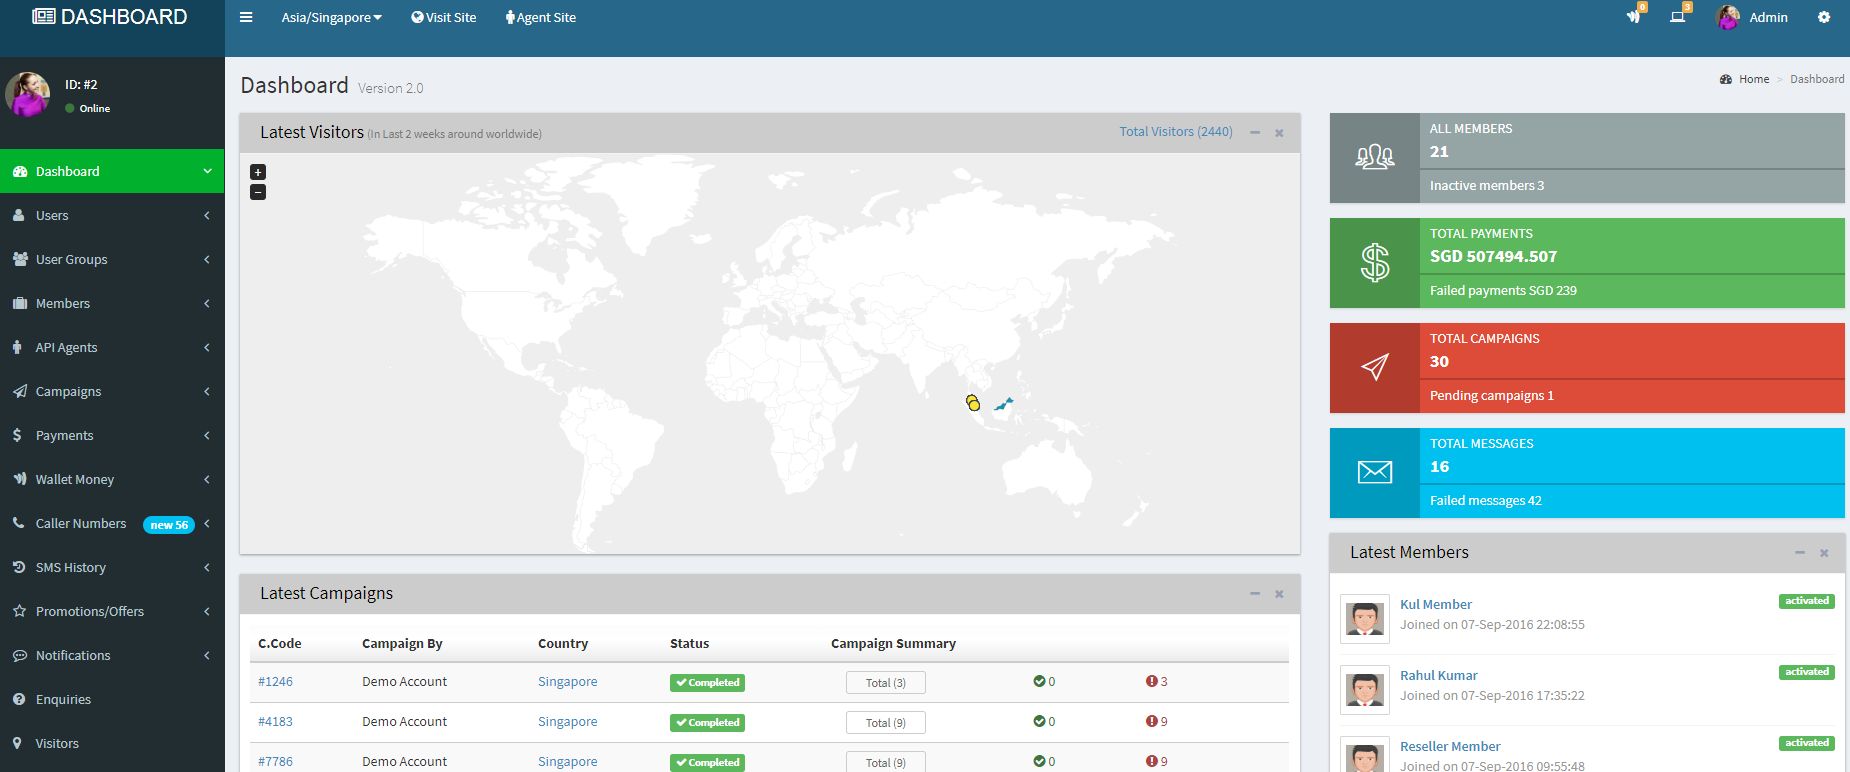Click the hamburger sidebar toggle icon
The image size is (1850, 772).
(x=246, y=17)
